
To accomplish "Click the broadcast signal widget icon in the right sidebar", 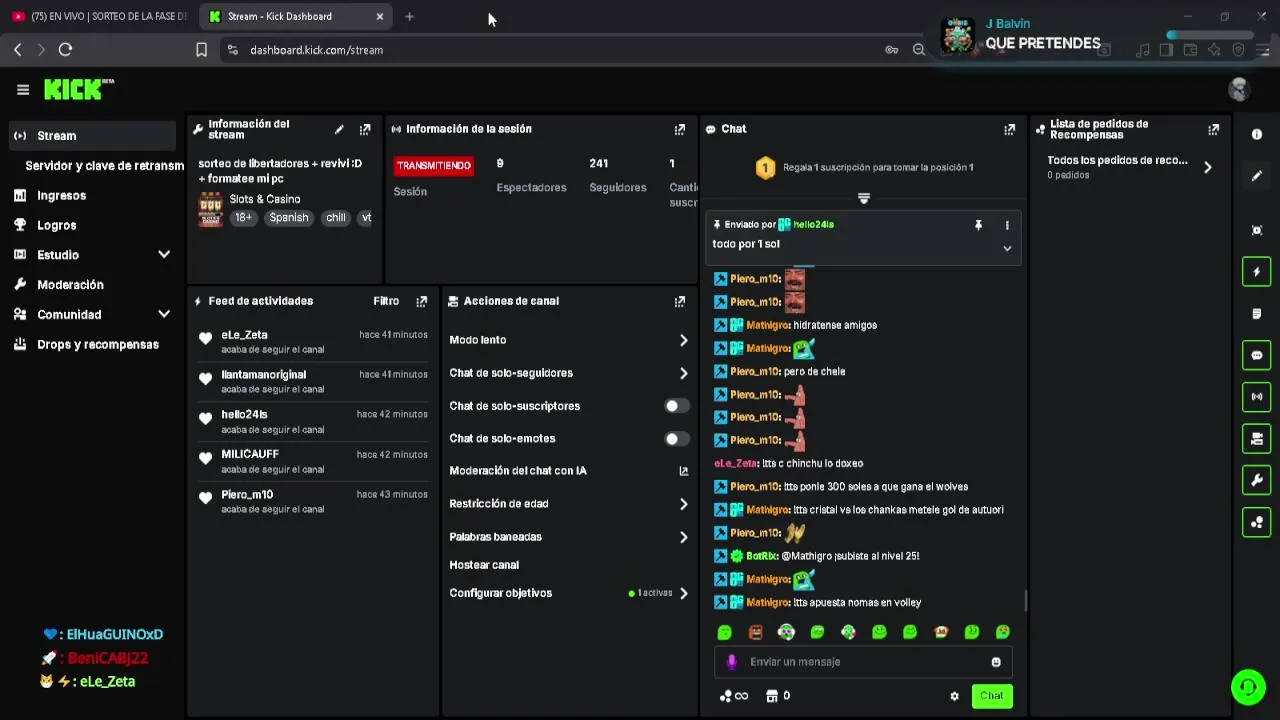I will 1257,397.
